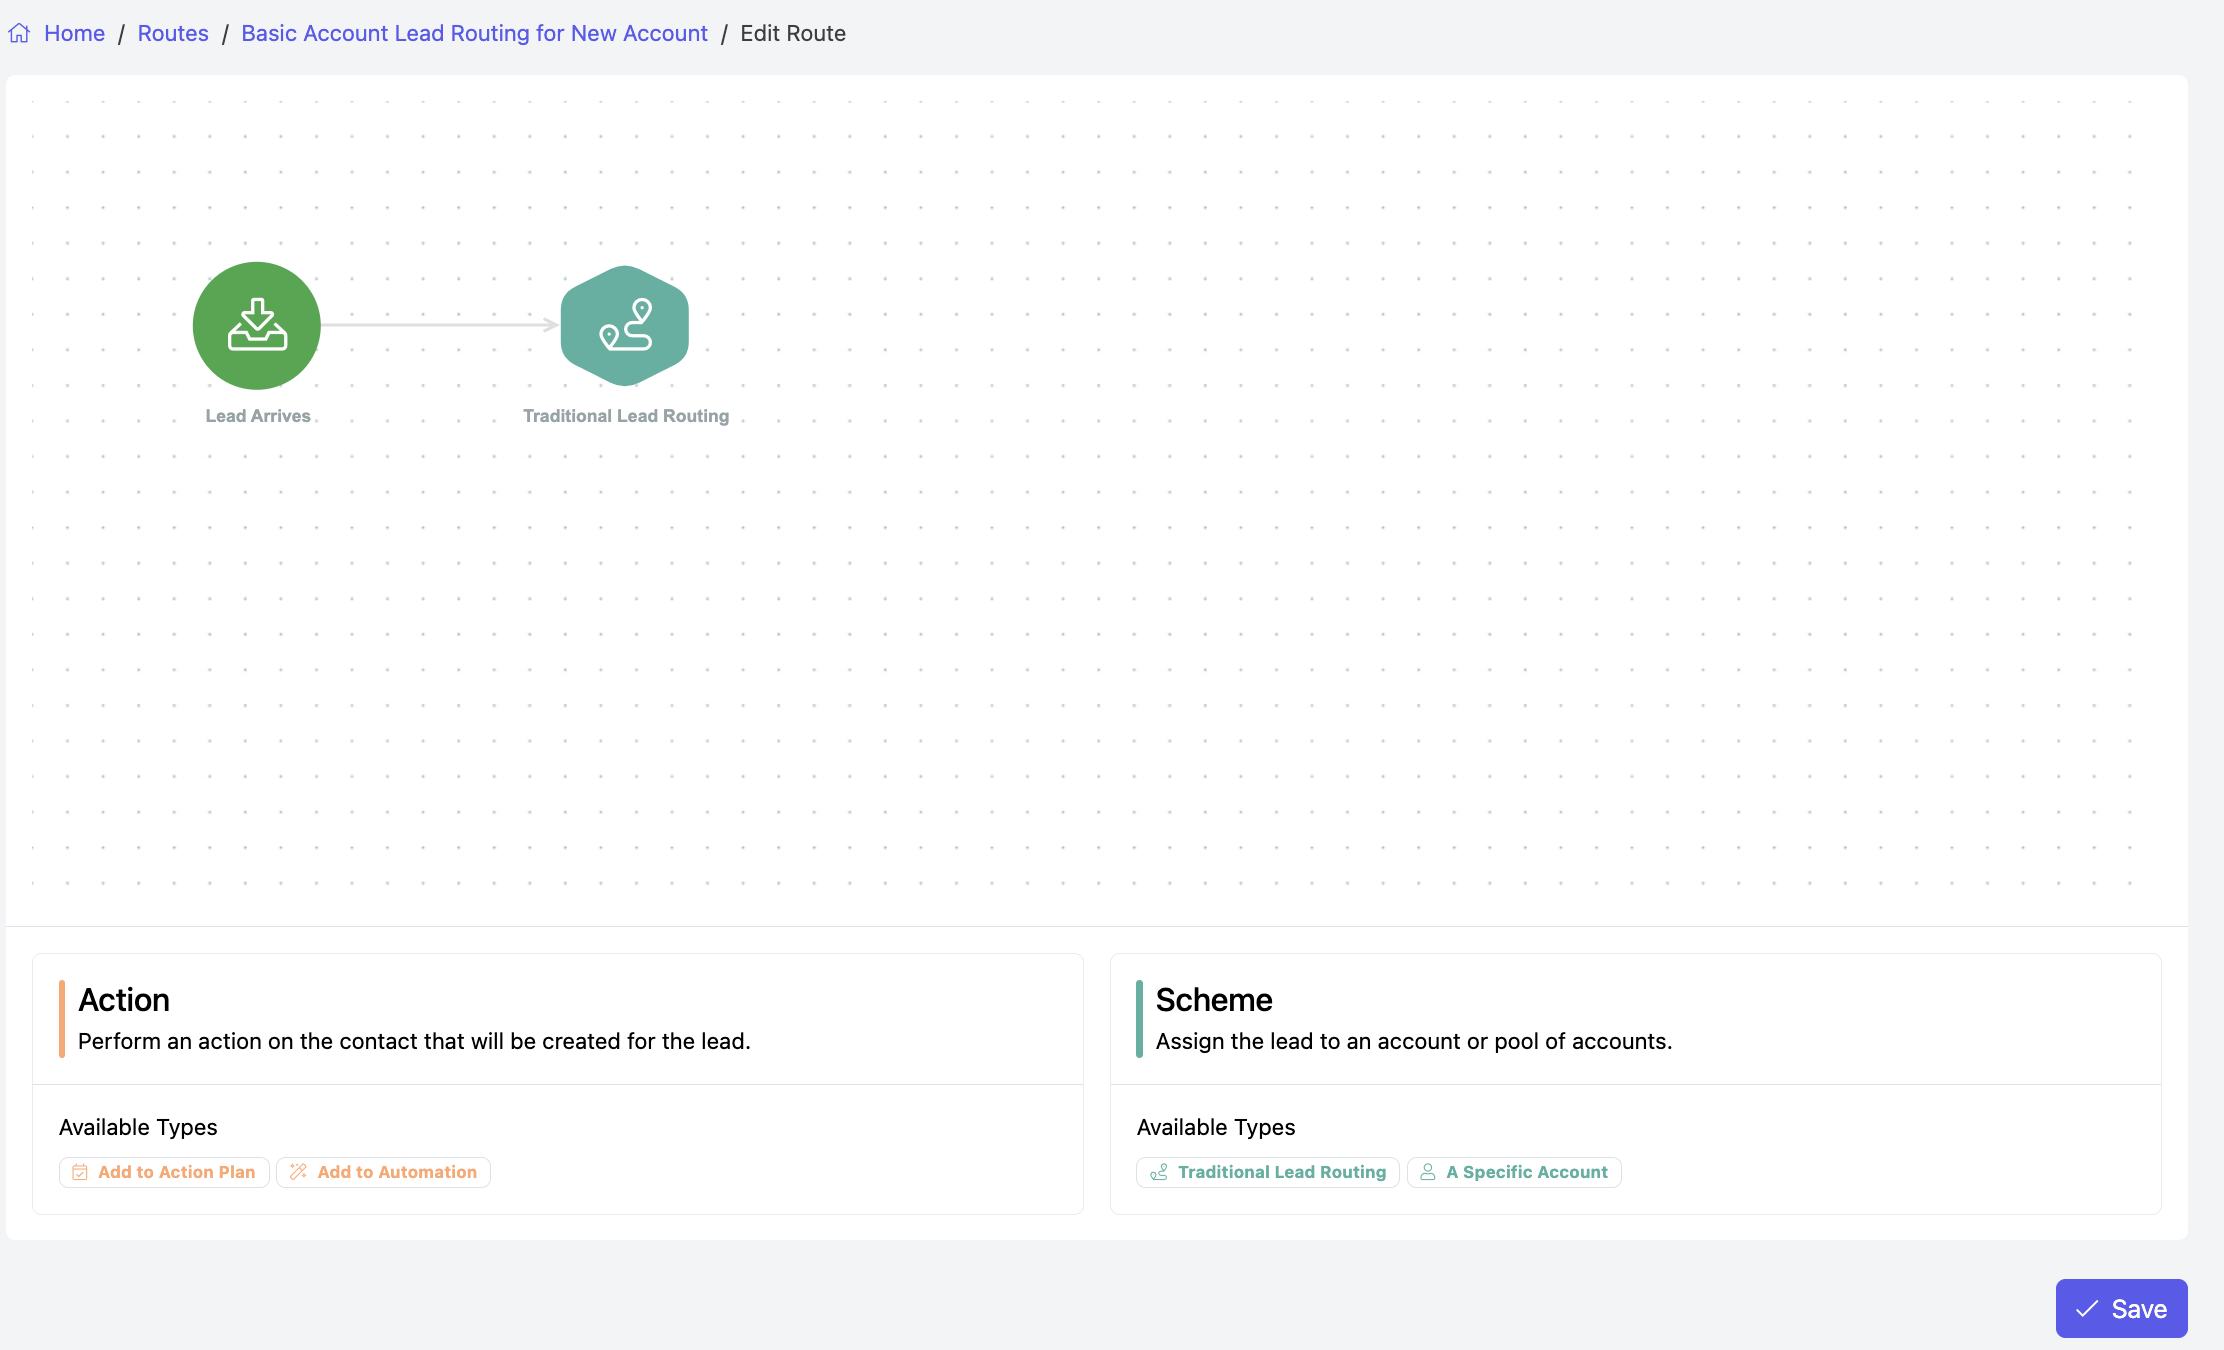The height and width of the screenshot is (1350, 2224).
Task: Click the Traditional Lead Routing label under node
Action: coord(626,416)
